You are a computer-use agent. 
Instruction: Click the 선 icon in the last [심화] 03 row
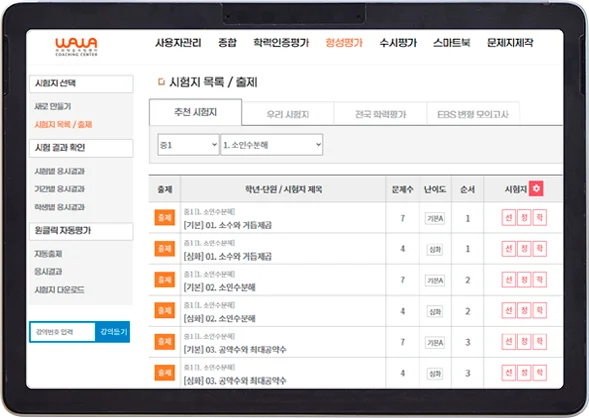(509, 373)
